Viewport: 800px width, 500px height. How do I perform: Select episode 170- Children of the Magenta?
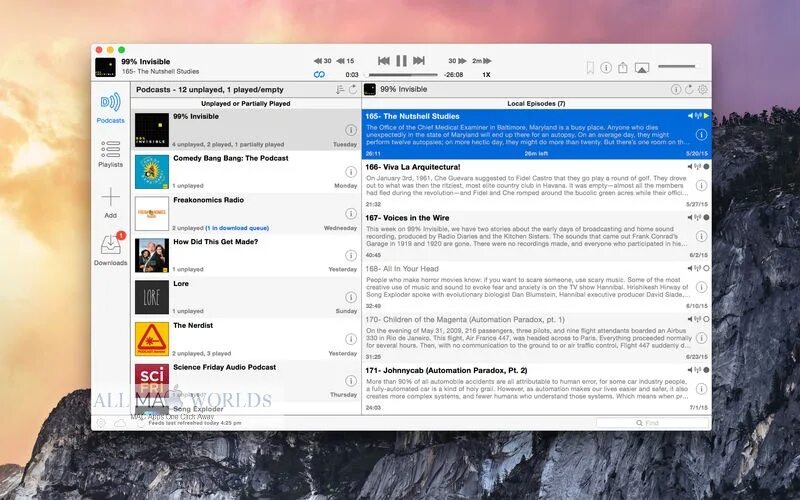tap(536, 338)
